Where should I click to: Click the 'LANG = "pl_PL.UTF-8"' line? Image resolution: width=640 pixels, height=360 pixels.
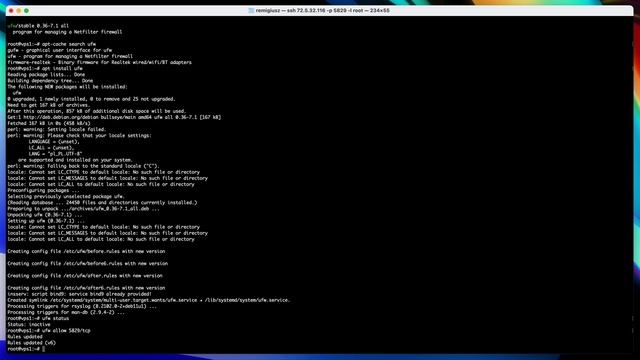[x=56, y=154]
